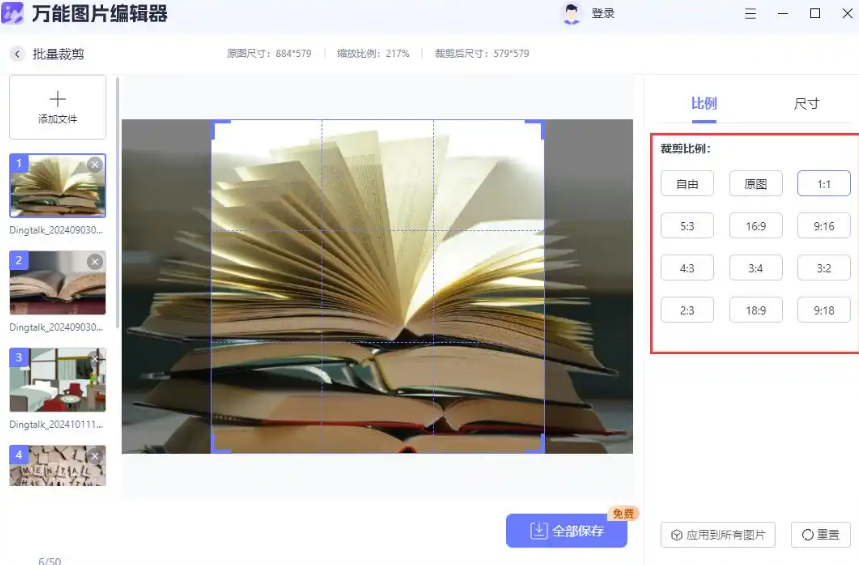Click the 免费 badge
The width and height of the screenshot is (859, 565).
pos(623,513)
